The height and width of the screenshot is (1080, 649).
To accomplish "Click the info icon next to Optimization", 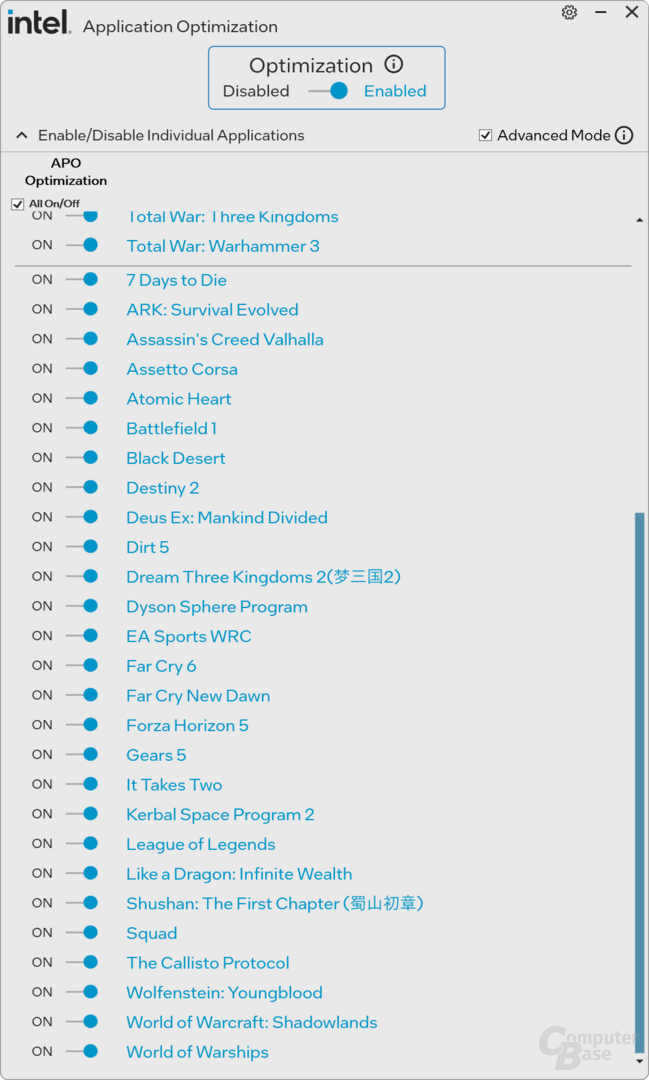I will point(394,65).
